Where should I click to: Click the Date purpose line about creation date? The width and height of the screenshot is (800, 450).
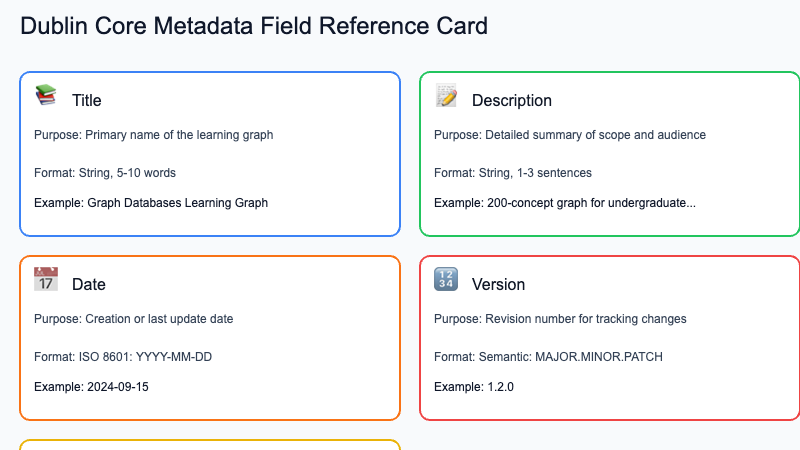pos(133,319)
